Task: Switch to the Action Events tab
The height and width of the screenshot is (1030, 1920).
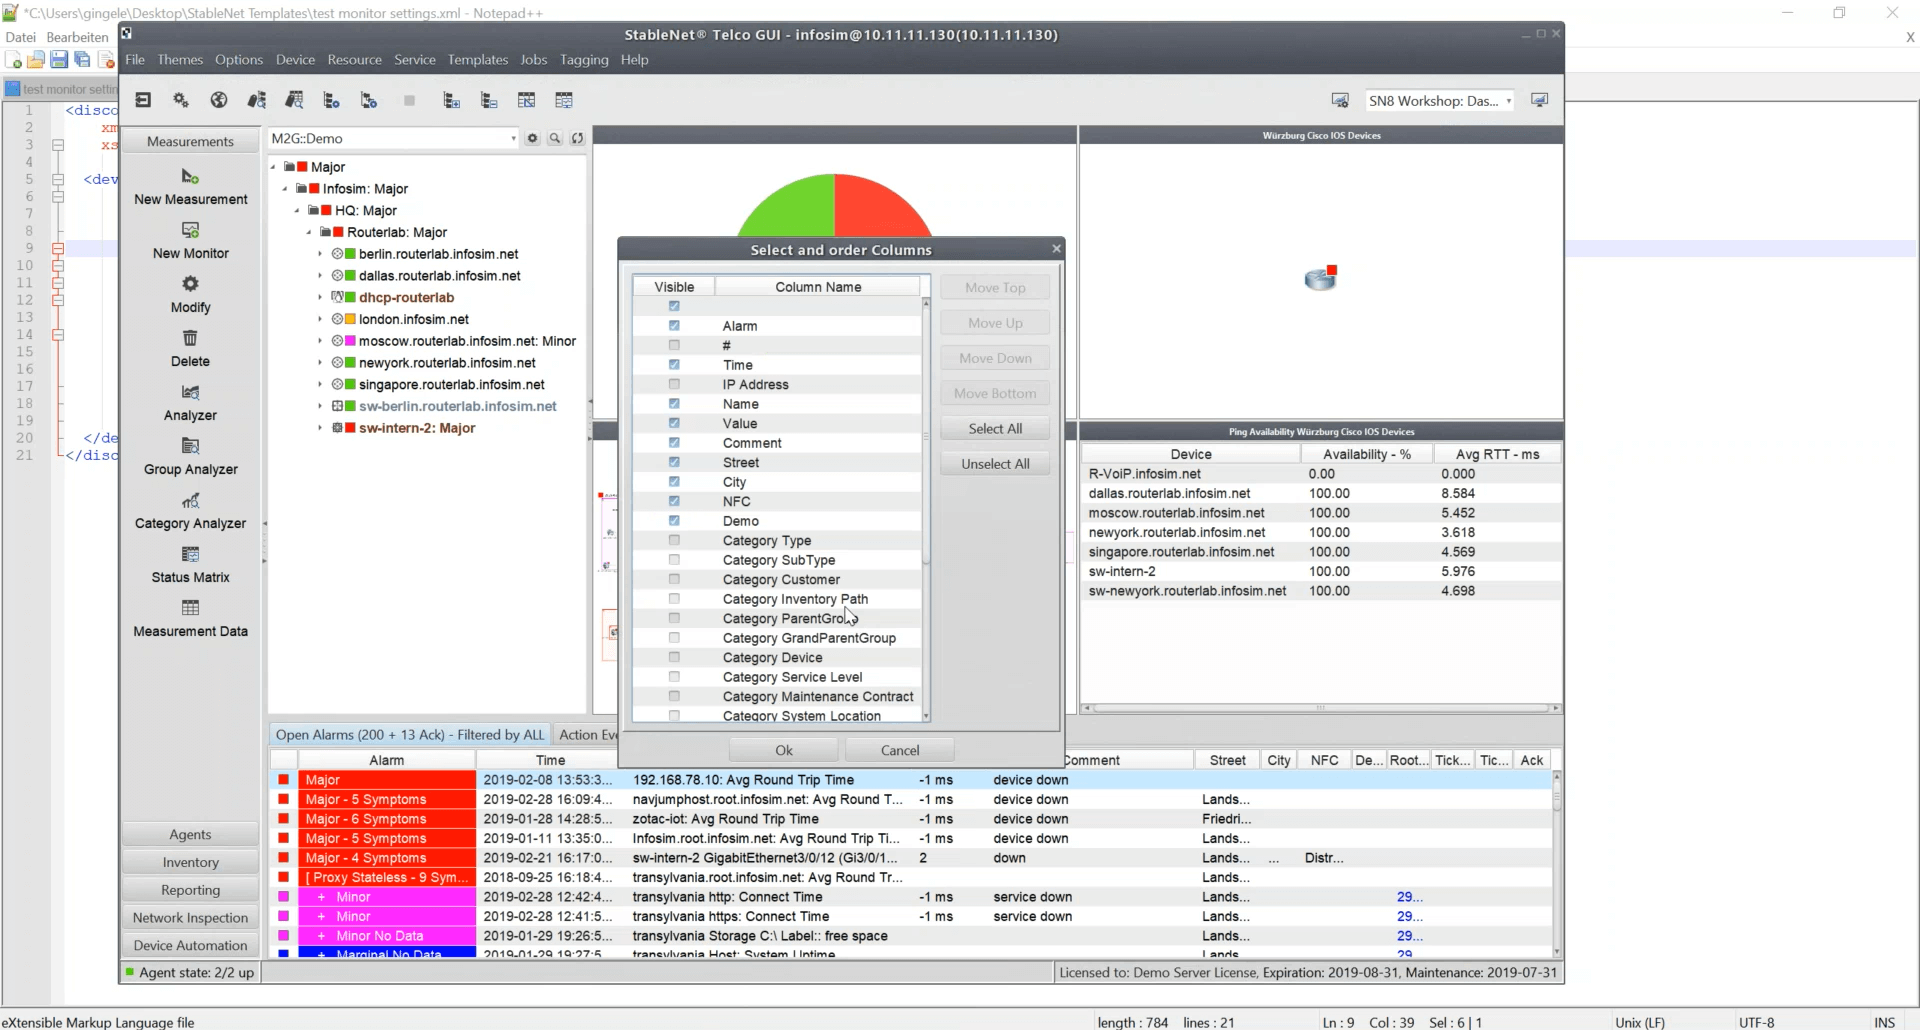Action: coord(588,735)
